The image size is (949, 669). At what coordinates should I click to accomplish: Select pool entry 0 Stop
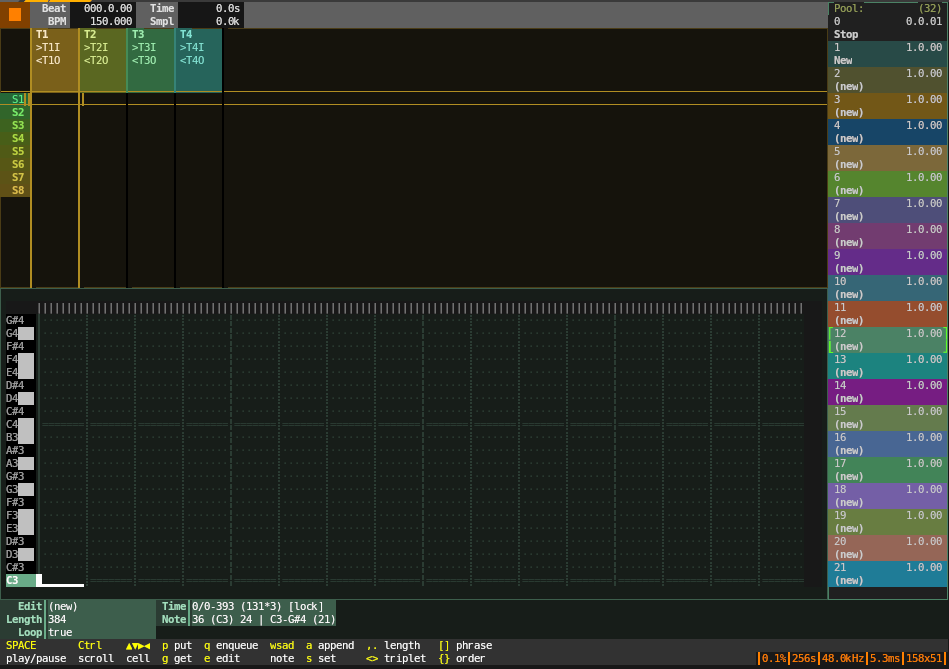(888, 28)
